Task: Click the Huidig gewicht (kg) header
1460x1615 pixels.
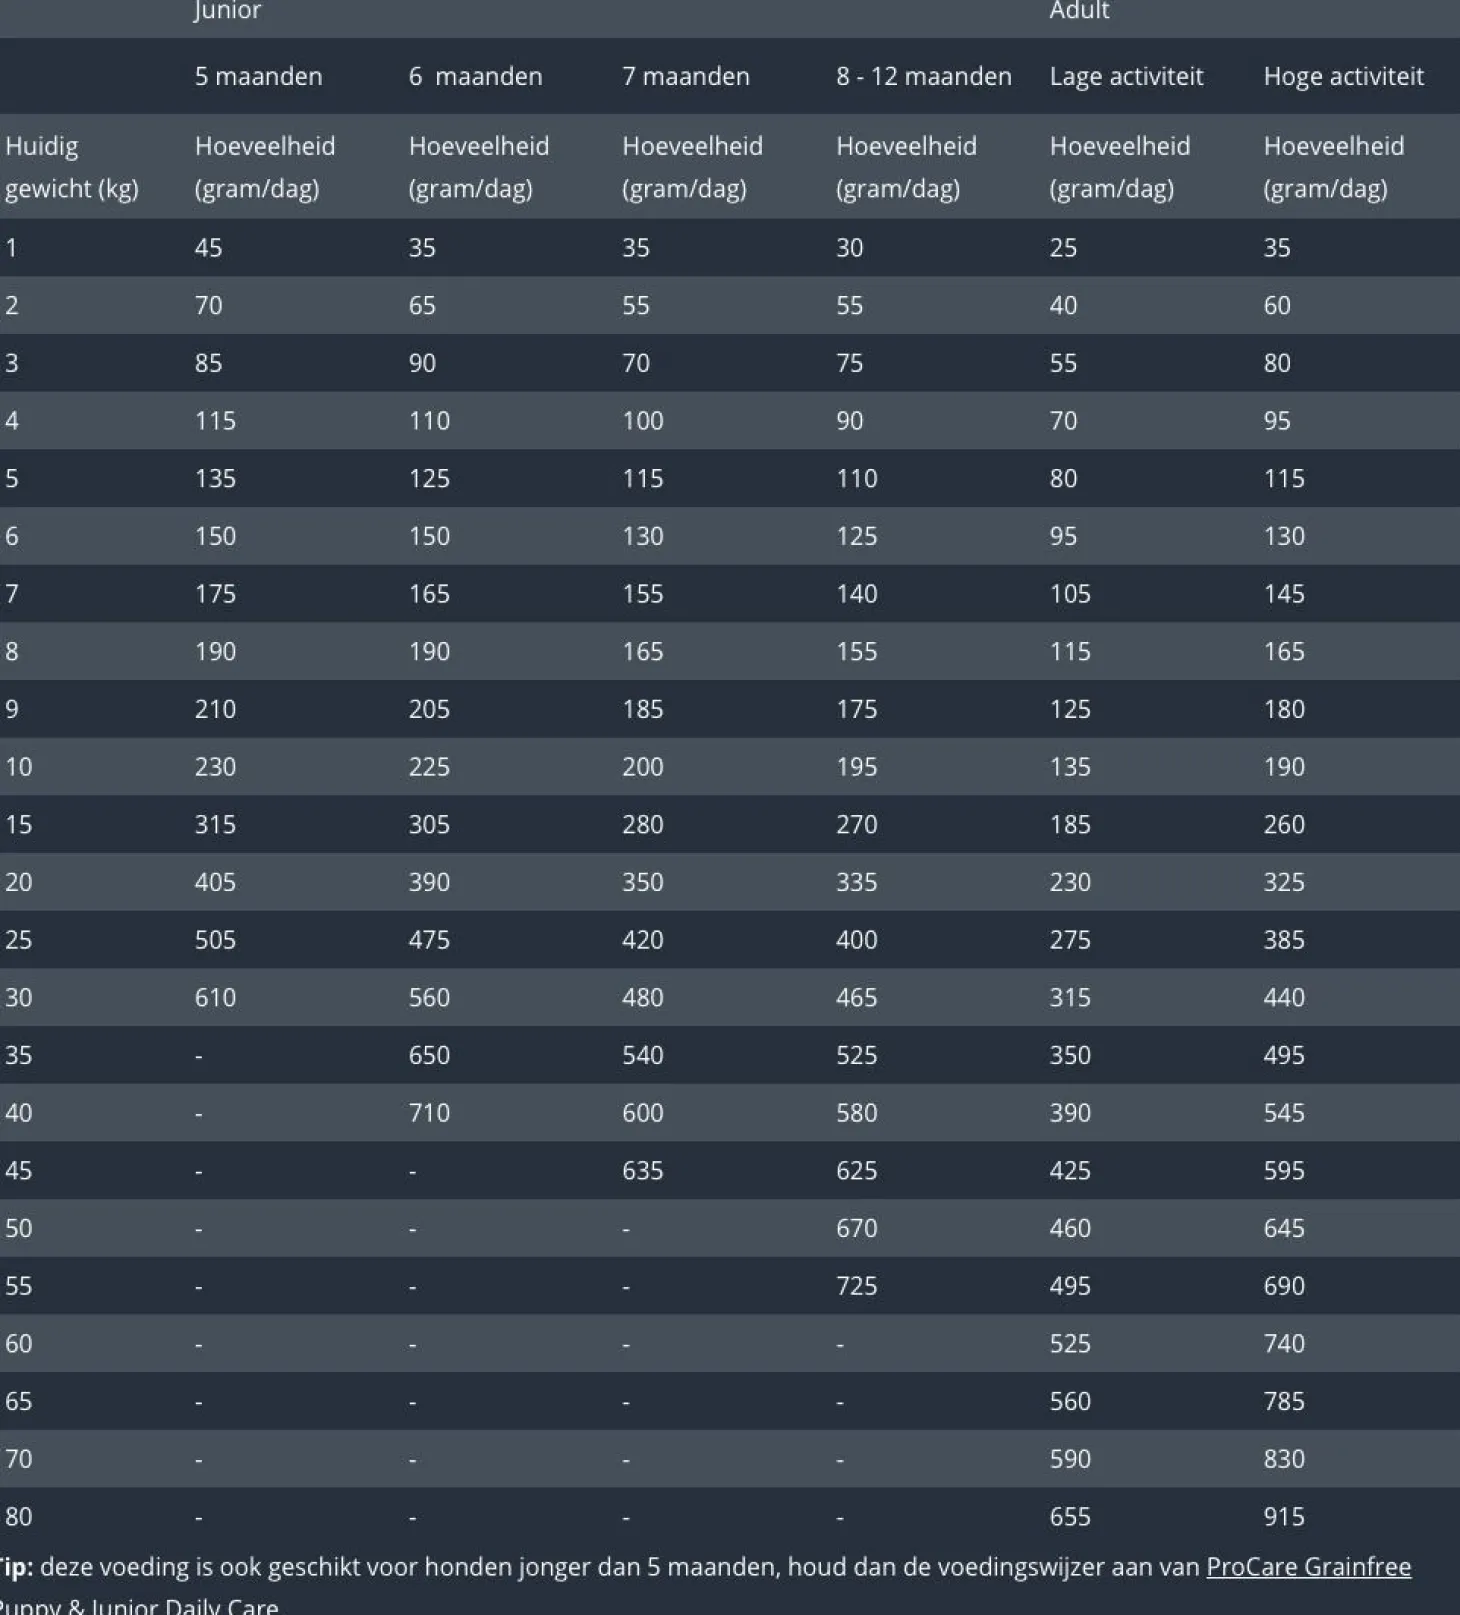Action: click(x=71, y=167)
